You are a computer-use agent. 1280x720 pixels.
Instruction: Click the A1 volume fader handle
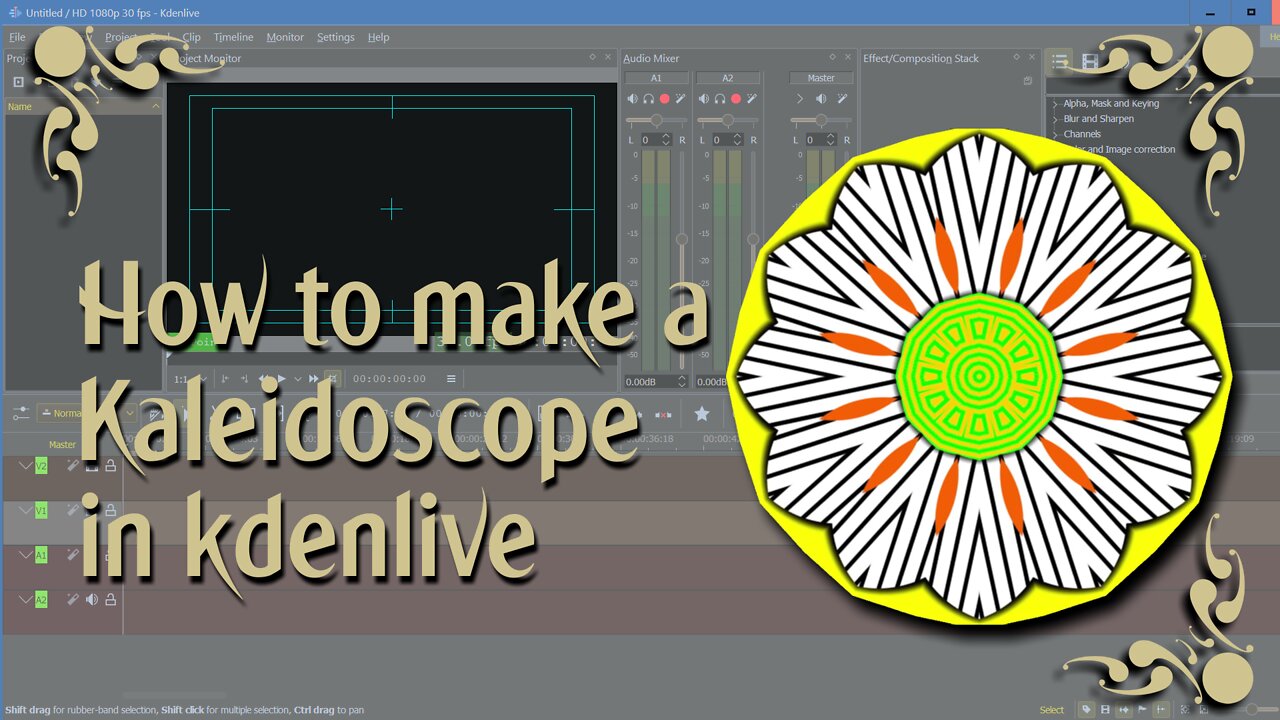pyautogui.click(x=682, y=239)
